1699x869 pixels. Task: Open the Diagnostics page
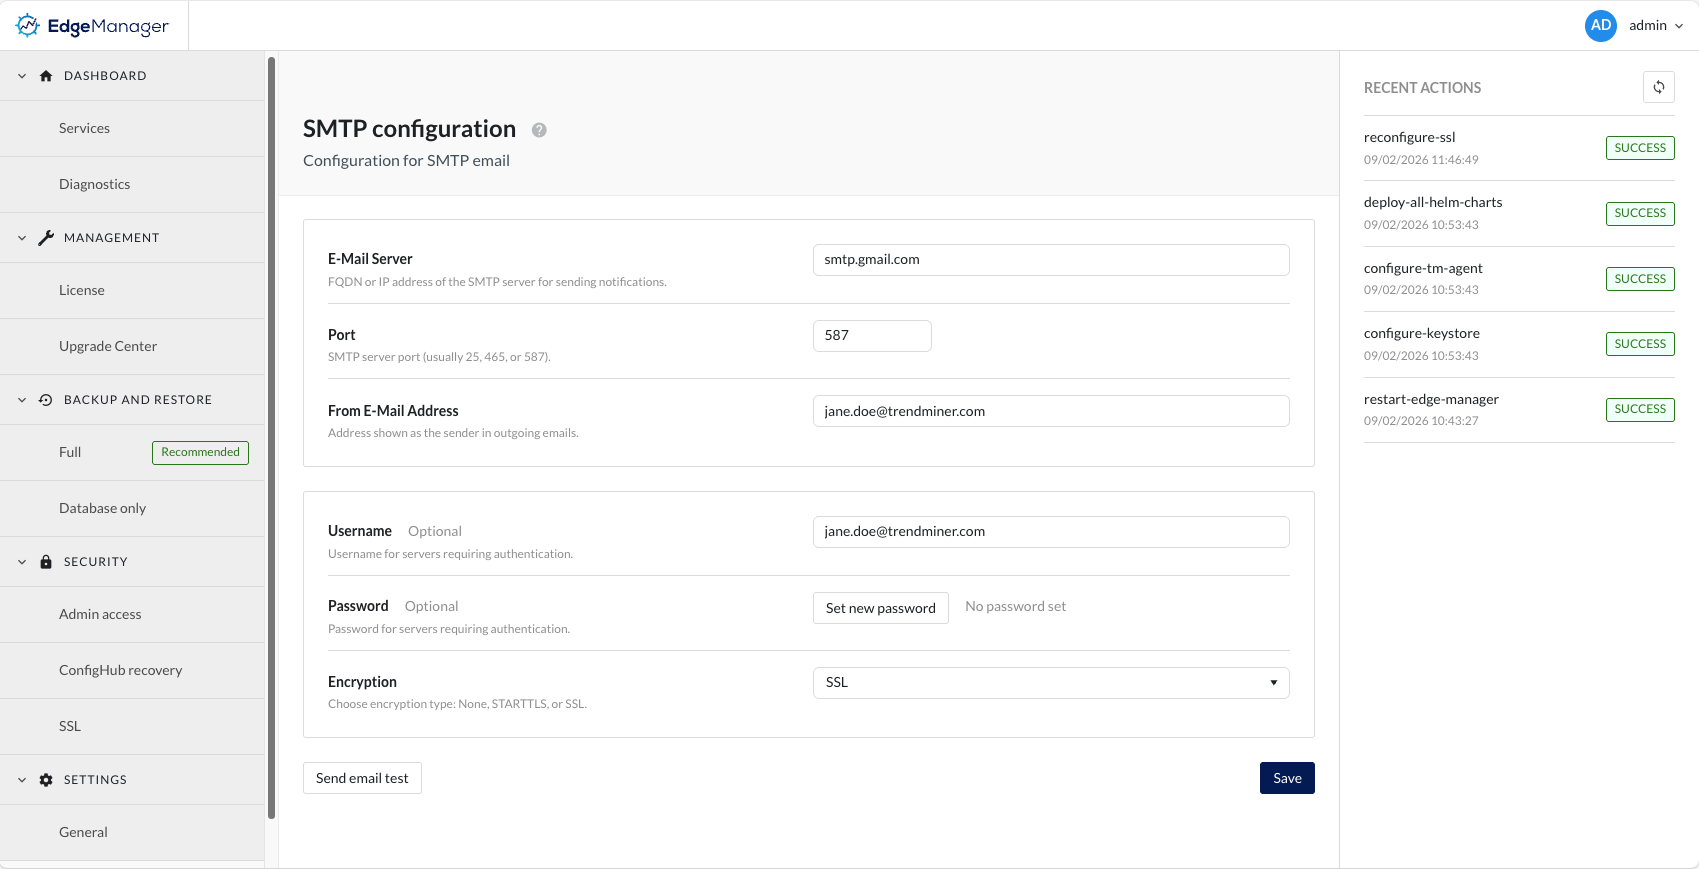coord(94,184)
